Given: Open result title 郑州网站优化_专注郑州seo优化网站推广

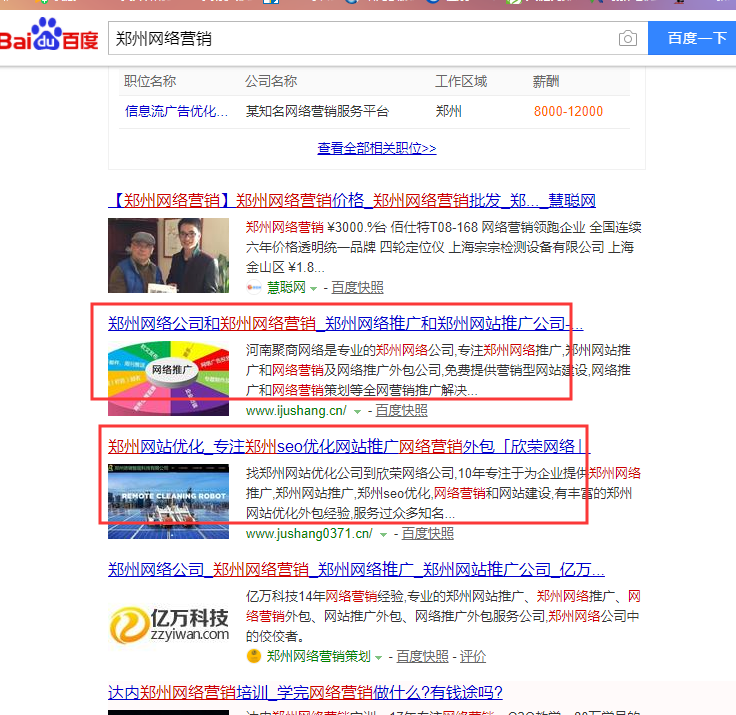Looking at the screenshot, I should [349, 446].
